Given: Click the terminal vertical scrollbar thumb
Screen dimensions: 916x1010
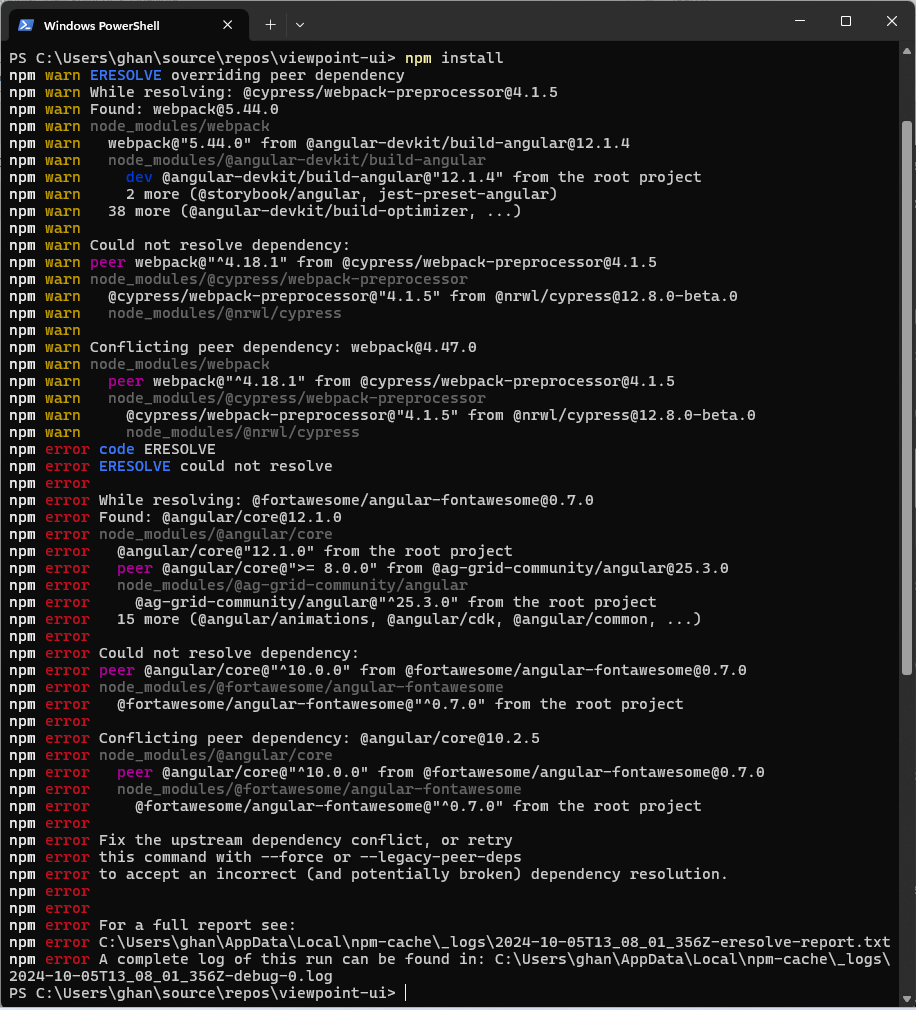Looking at the screenshot, I should 906,397.
